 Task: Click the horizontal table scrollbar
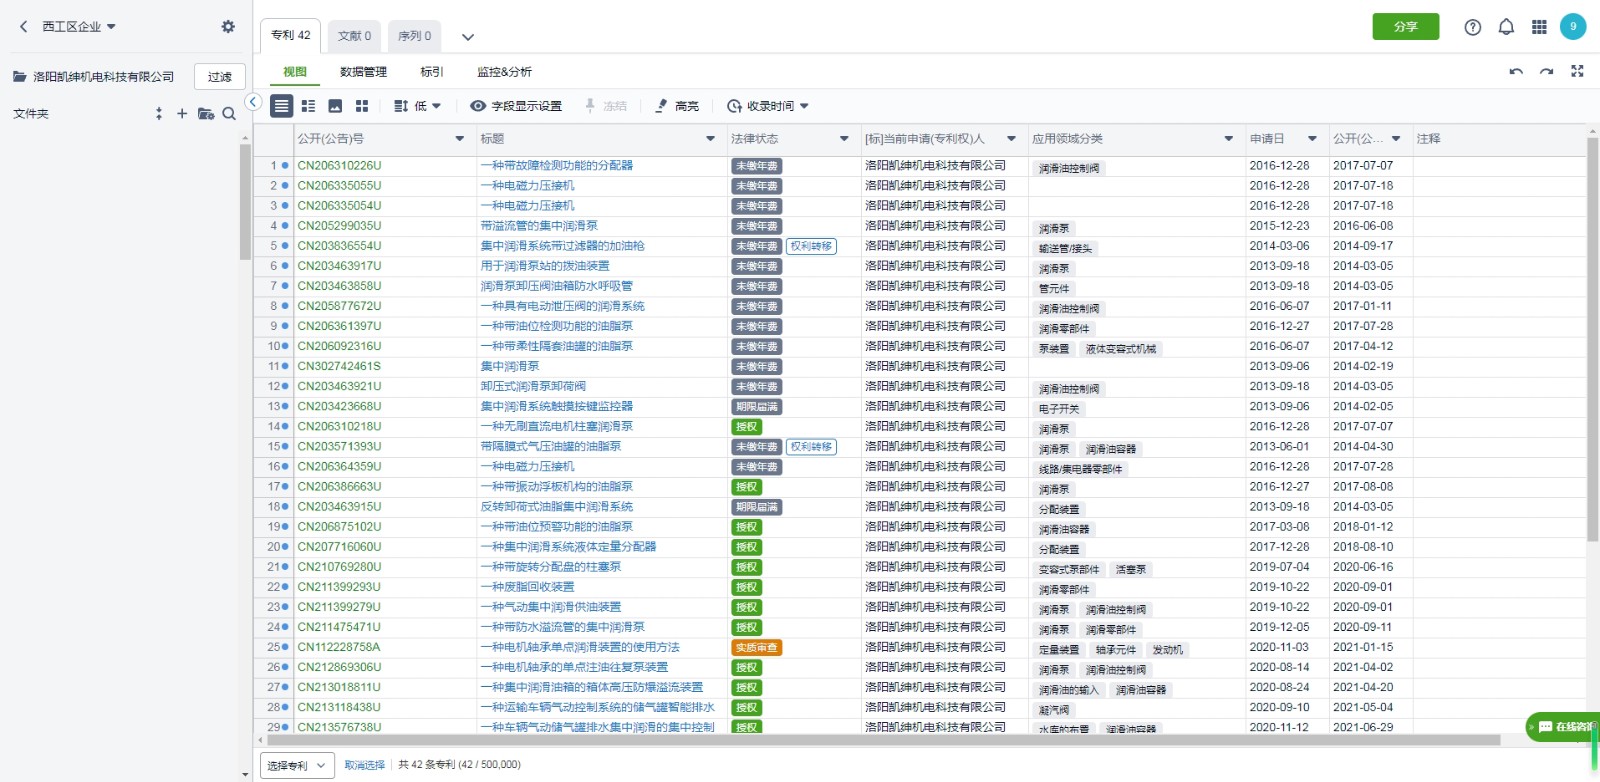pos(883,741)
